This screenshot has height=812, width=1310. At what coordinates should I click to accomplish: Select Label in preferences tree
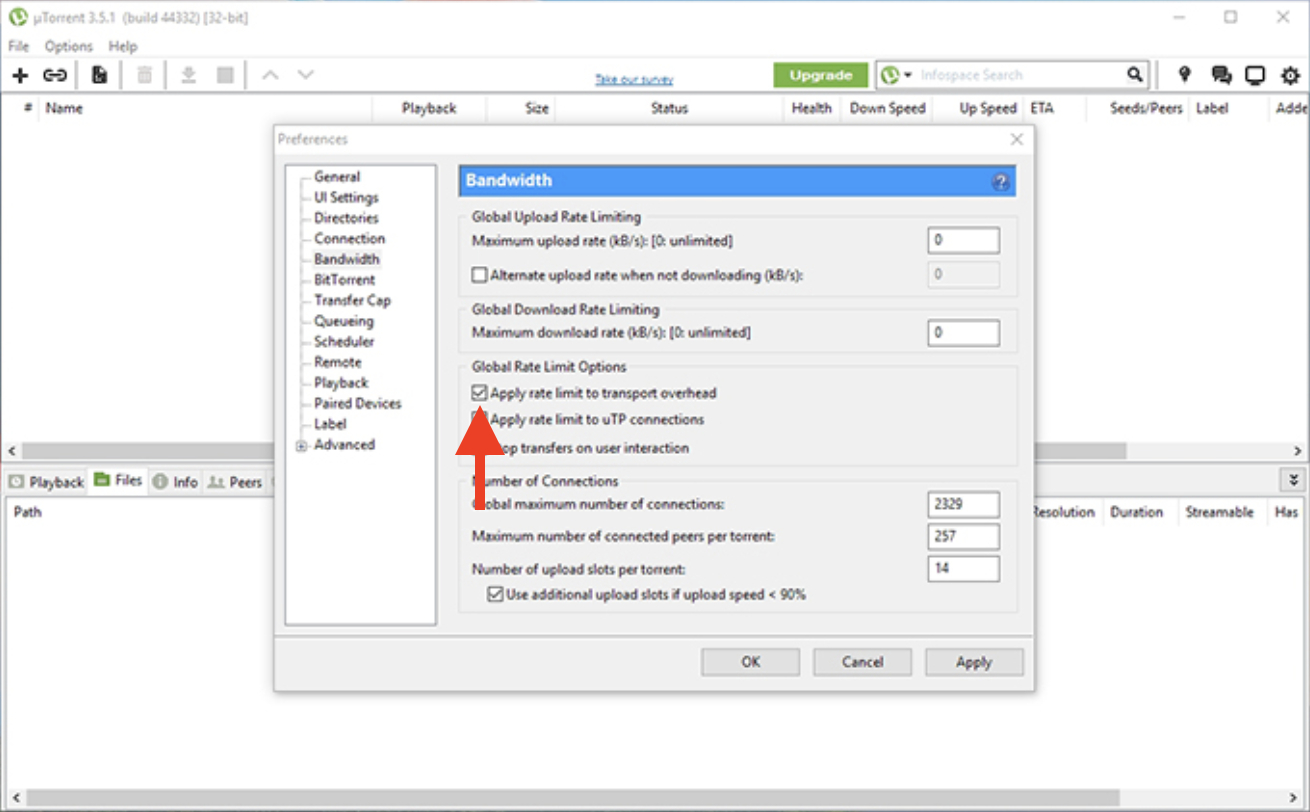tap(330, 424)
